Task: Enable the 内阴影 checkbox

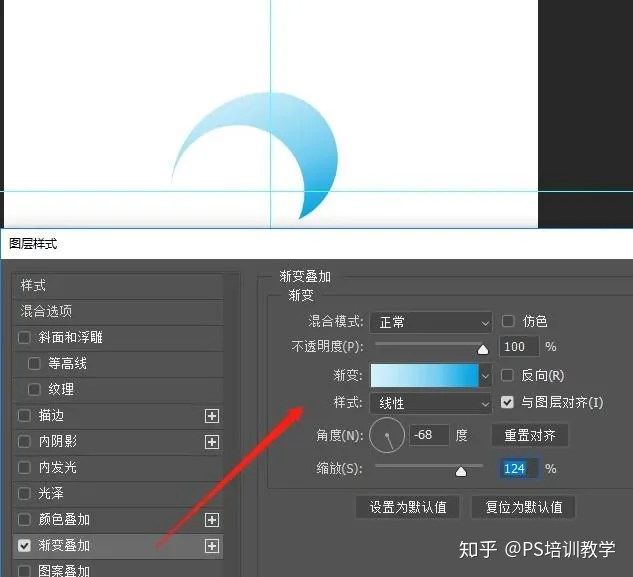Action: pos(24,441)
